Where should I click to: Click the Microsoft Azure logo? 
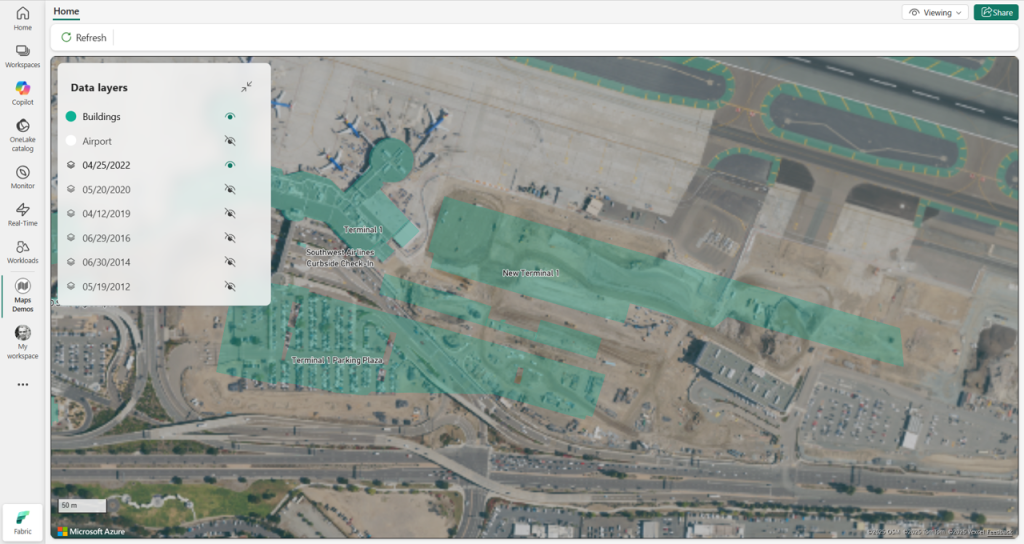click(x=91, y=532)
